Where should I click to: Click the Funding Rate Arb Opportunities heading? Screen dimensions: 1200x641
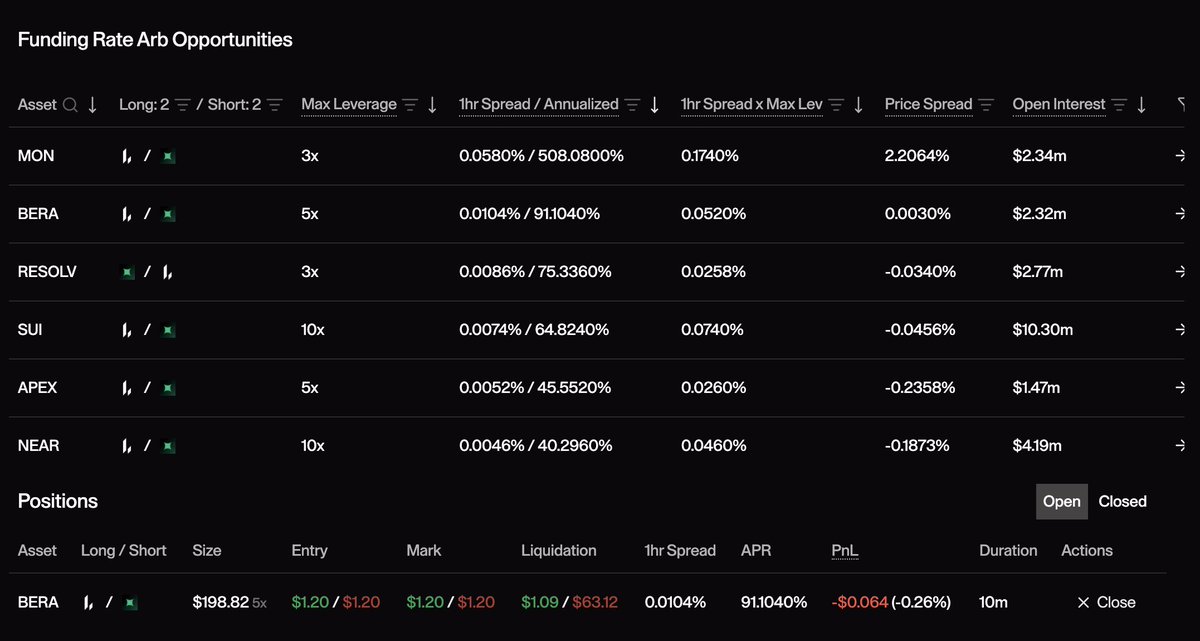[x=155, y=40]
